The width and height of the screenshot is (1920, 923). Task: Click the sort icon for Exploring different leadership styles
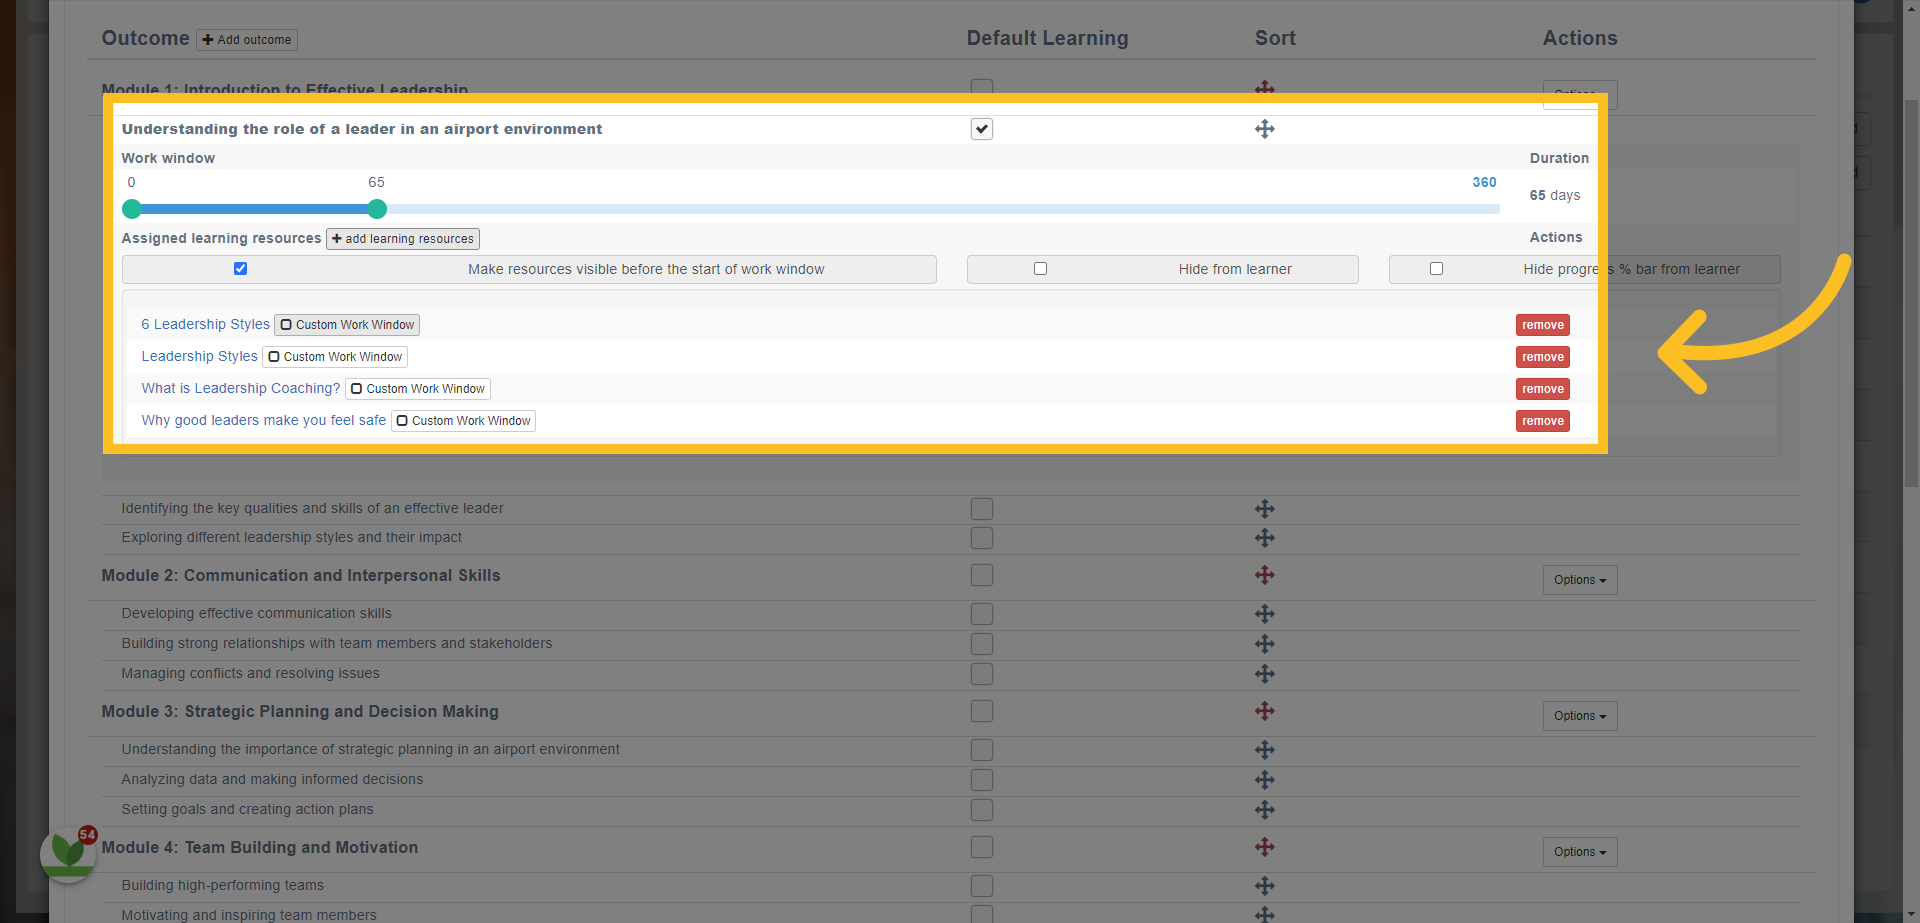pyautogui.click(x=1264, y=538)
